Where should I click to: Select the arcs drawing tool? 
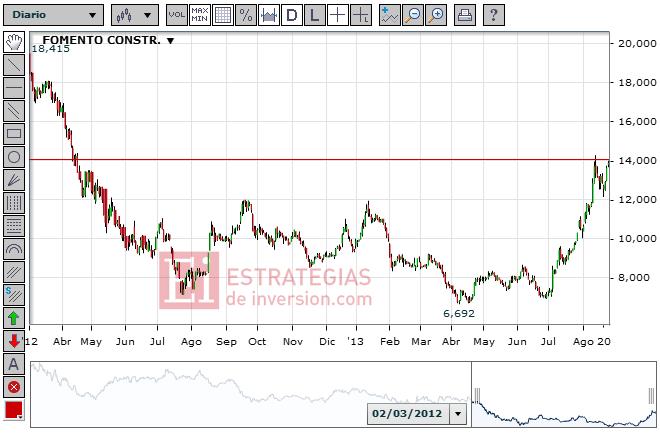tap(14, 249)
